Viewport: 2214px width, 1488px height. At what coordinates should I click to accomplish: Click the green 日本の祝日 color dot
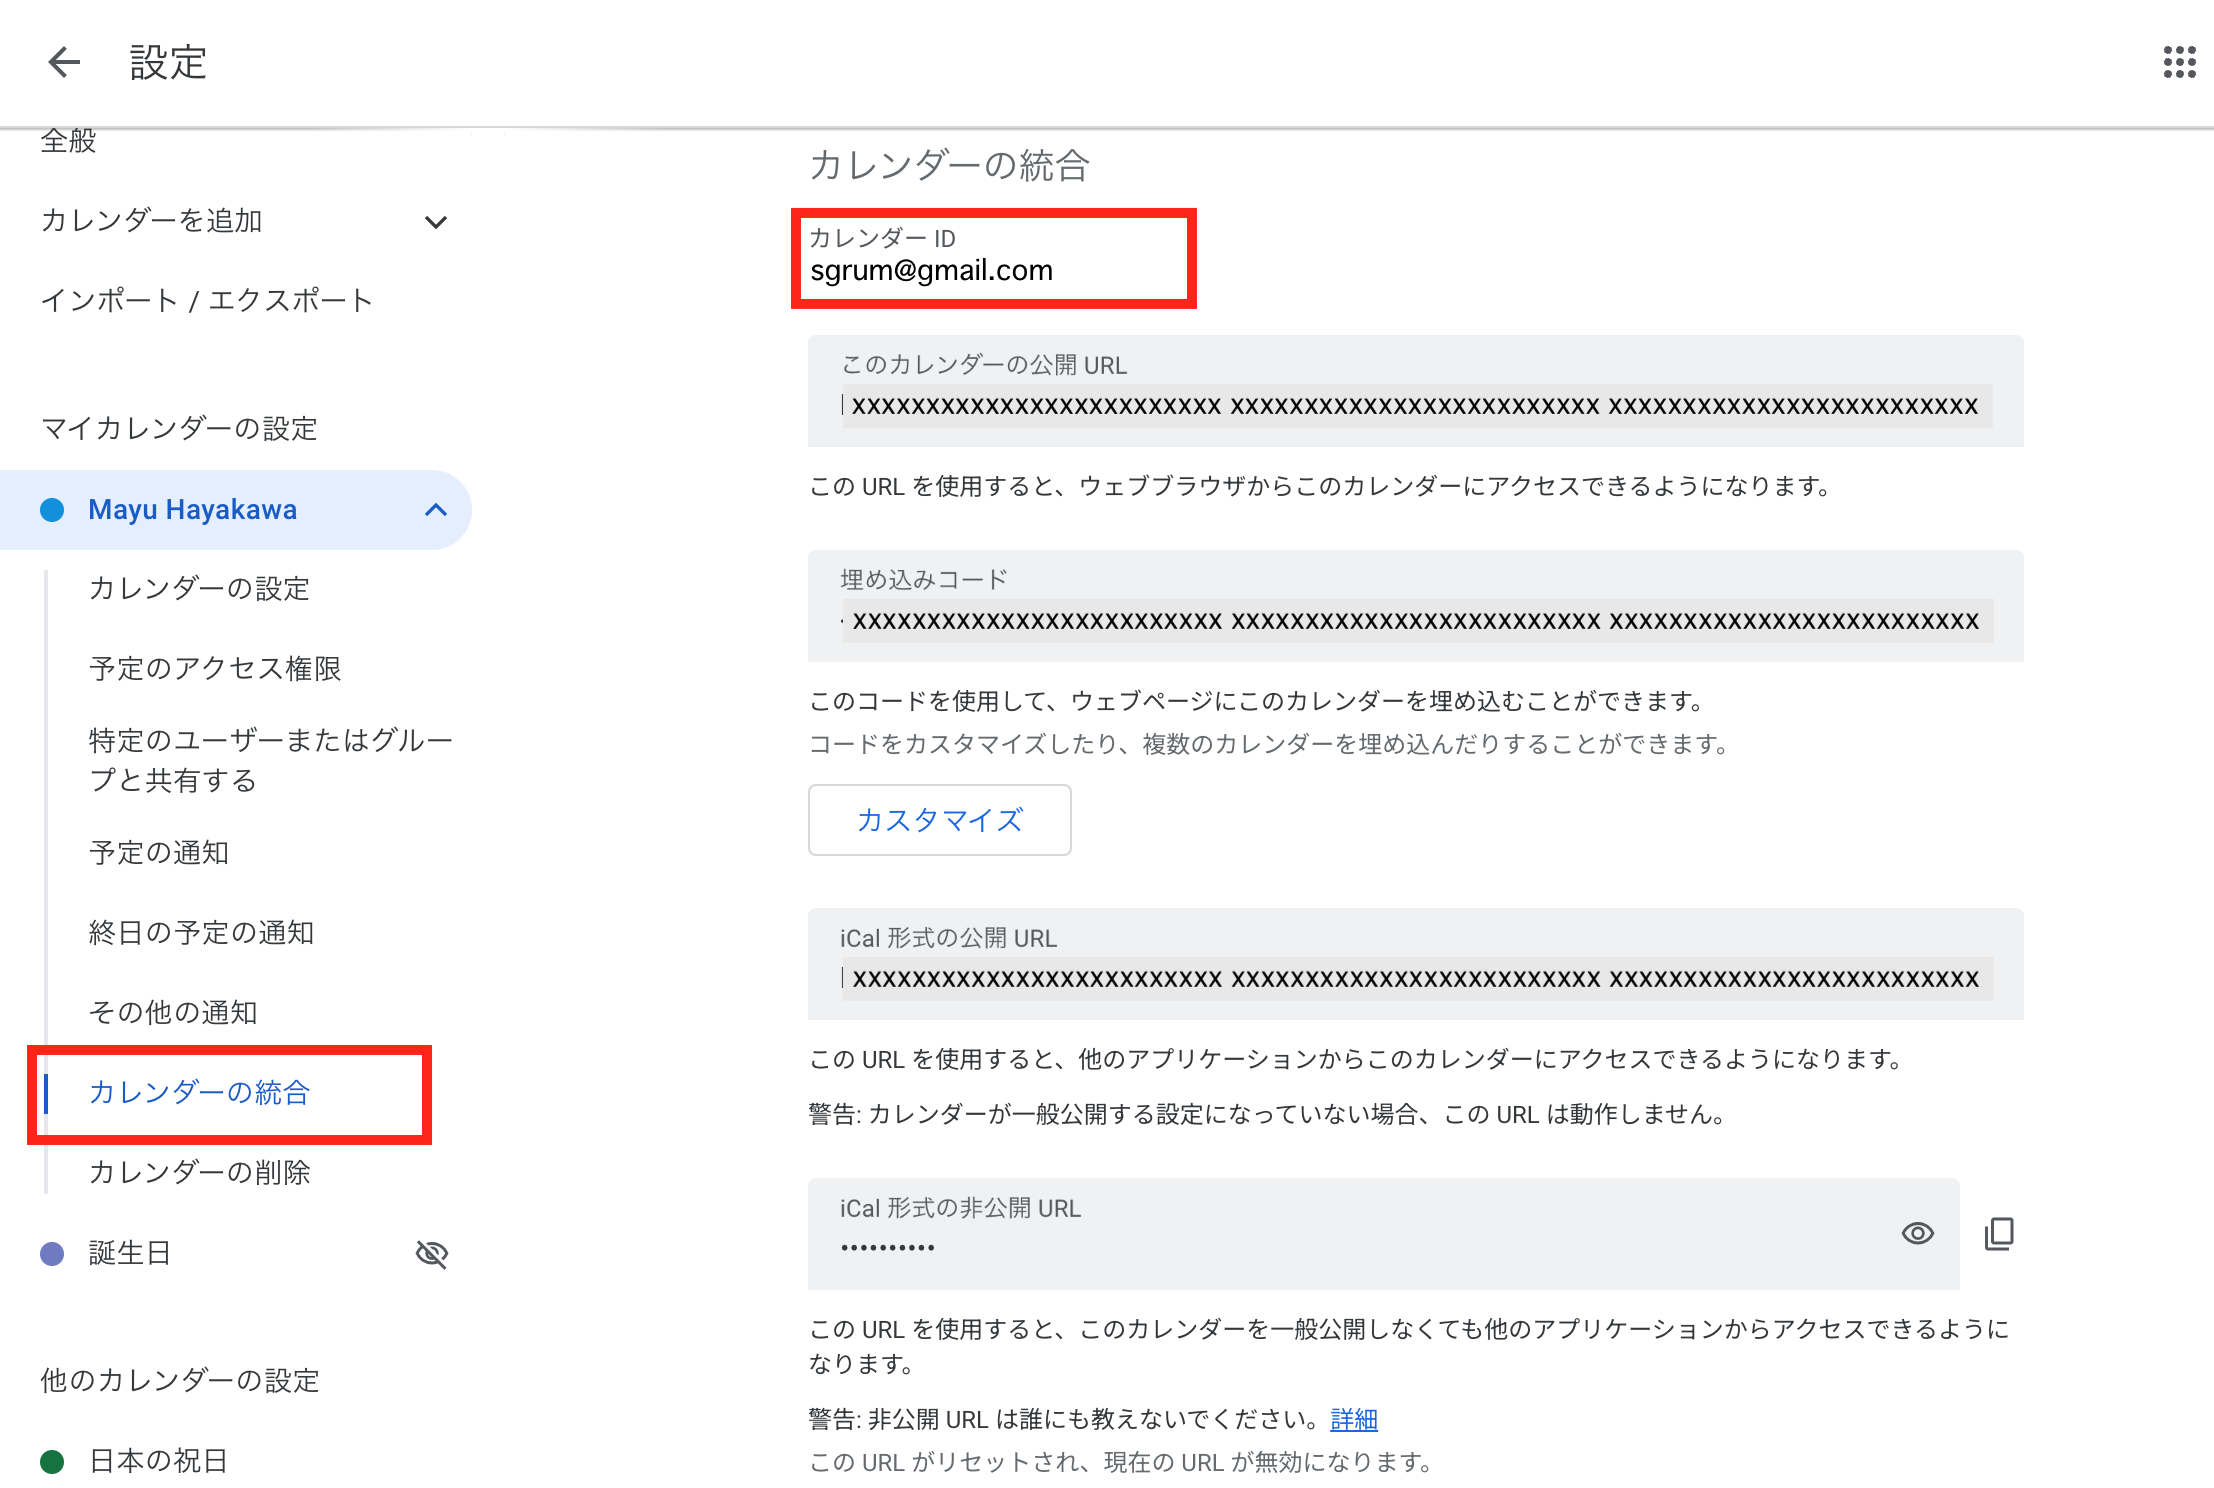click(52, 1461)
